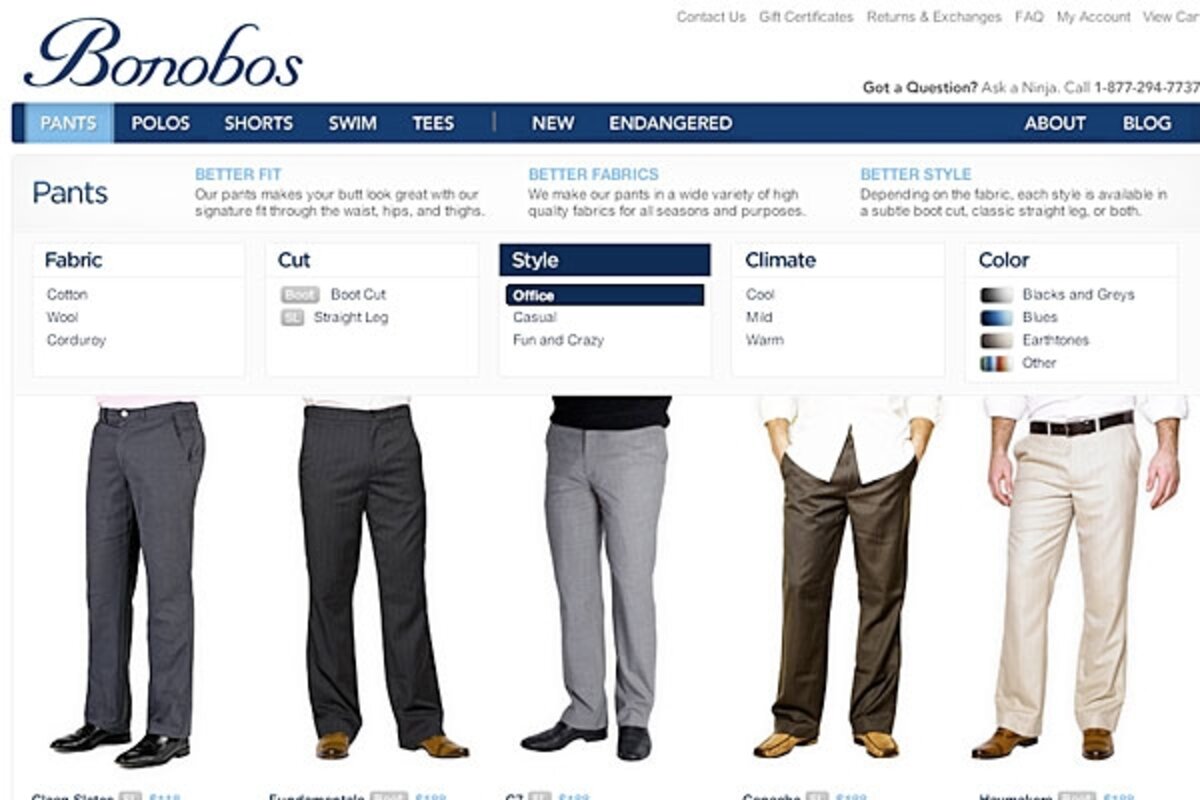Open the Returns & Exchanges link
Screen dimensions: 1200x800
[934, 17]
